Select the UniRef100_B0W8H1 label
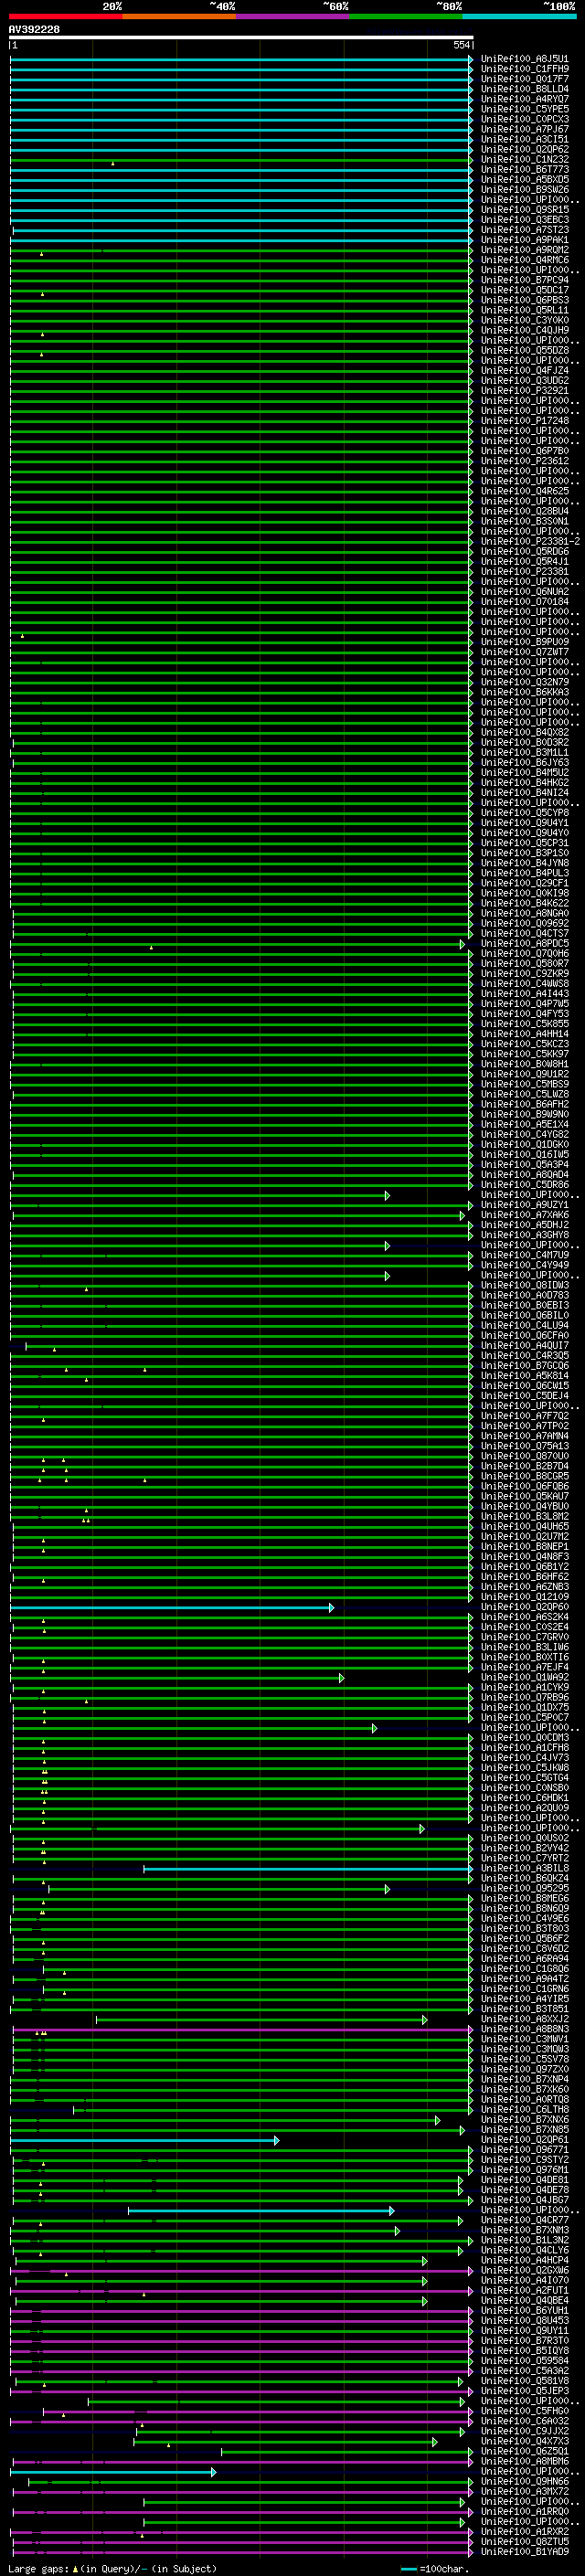 click(x=524, y=1064)
